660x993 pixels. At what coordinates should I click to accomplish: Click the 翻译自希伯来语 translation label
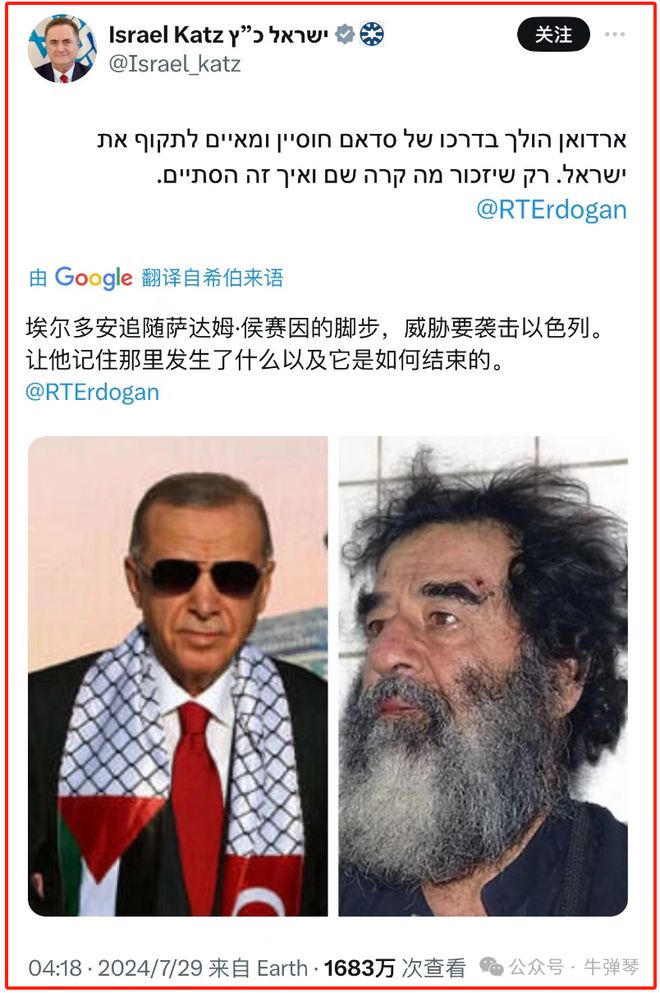coord(212,277)
